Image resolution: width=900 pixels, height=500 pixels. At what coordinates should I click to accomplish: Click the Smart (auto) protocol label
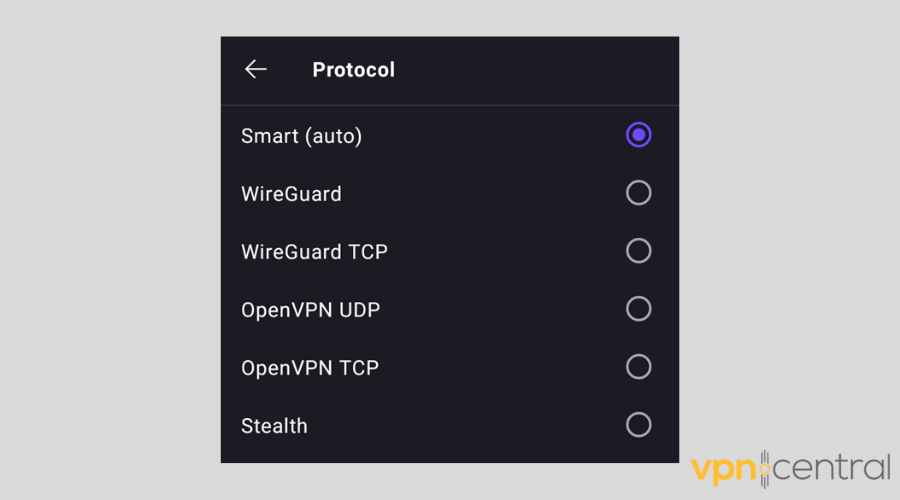click(301, 136)
